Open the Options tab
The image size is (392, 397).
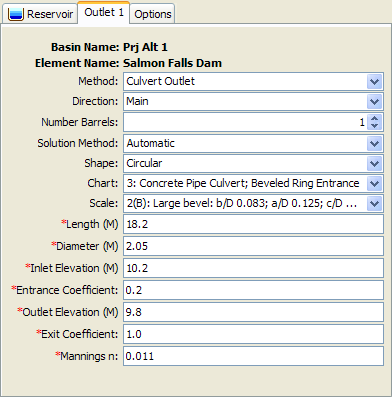[152, 14]
